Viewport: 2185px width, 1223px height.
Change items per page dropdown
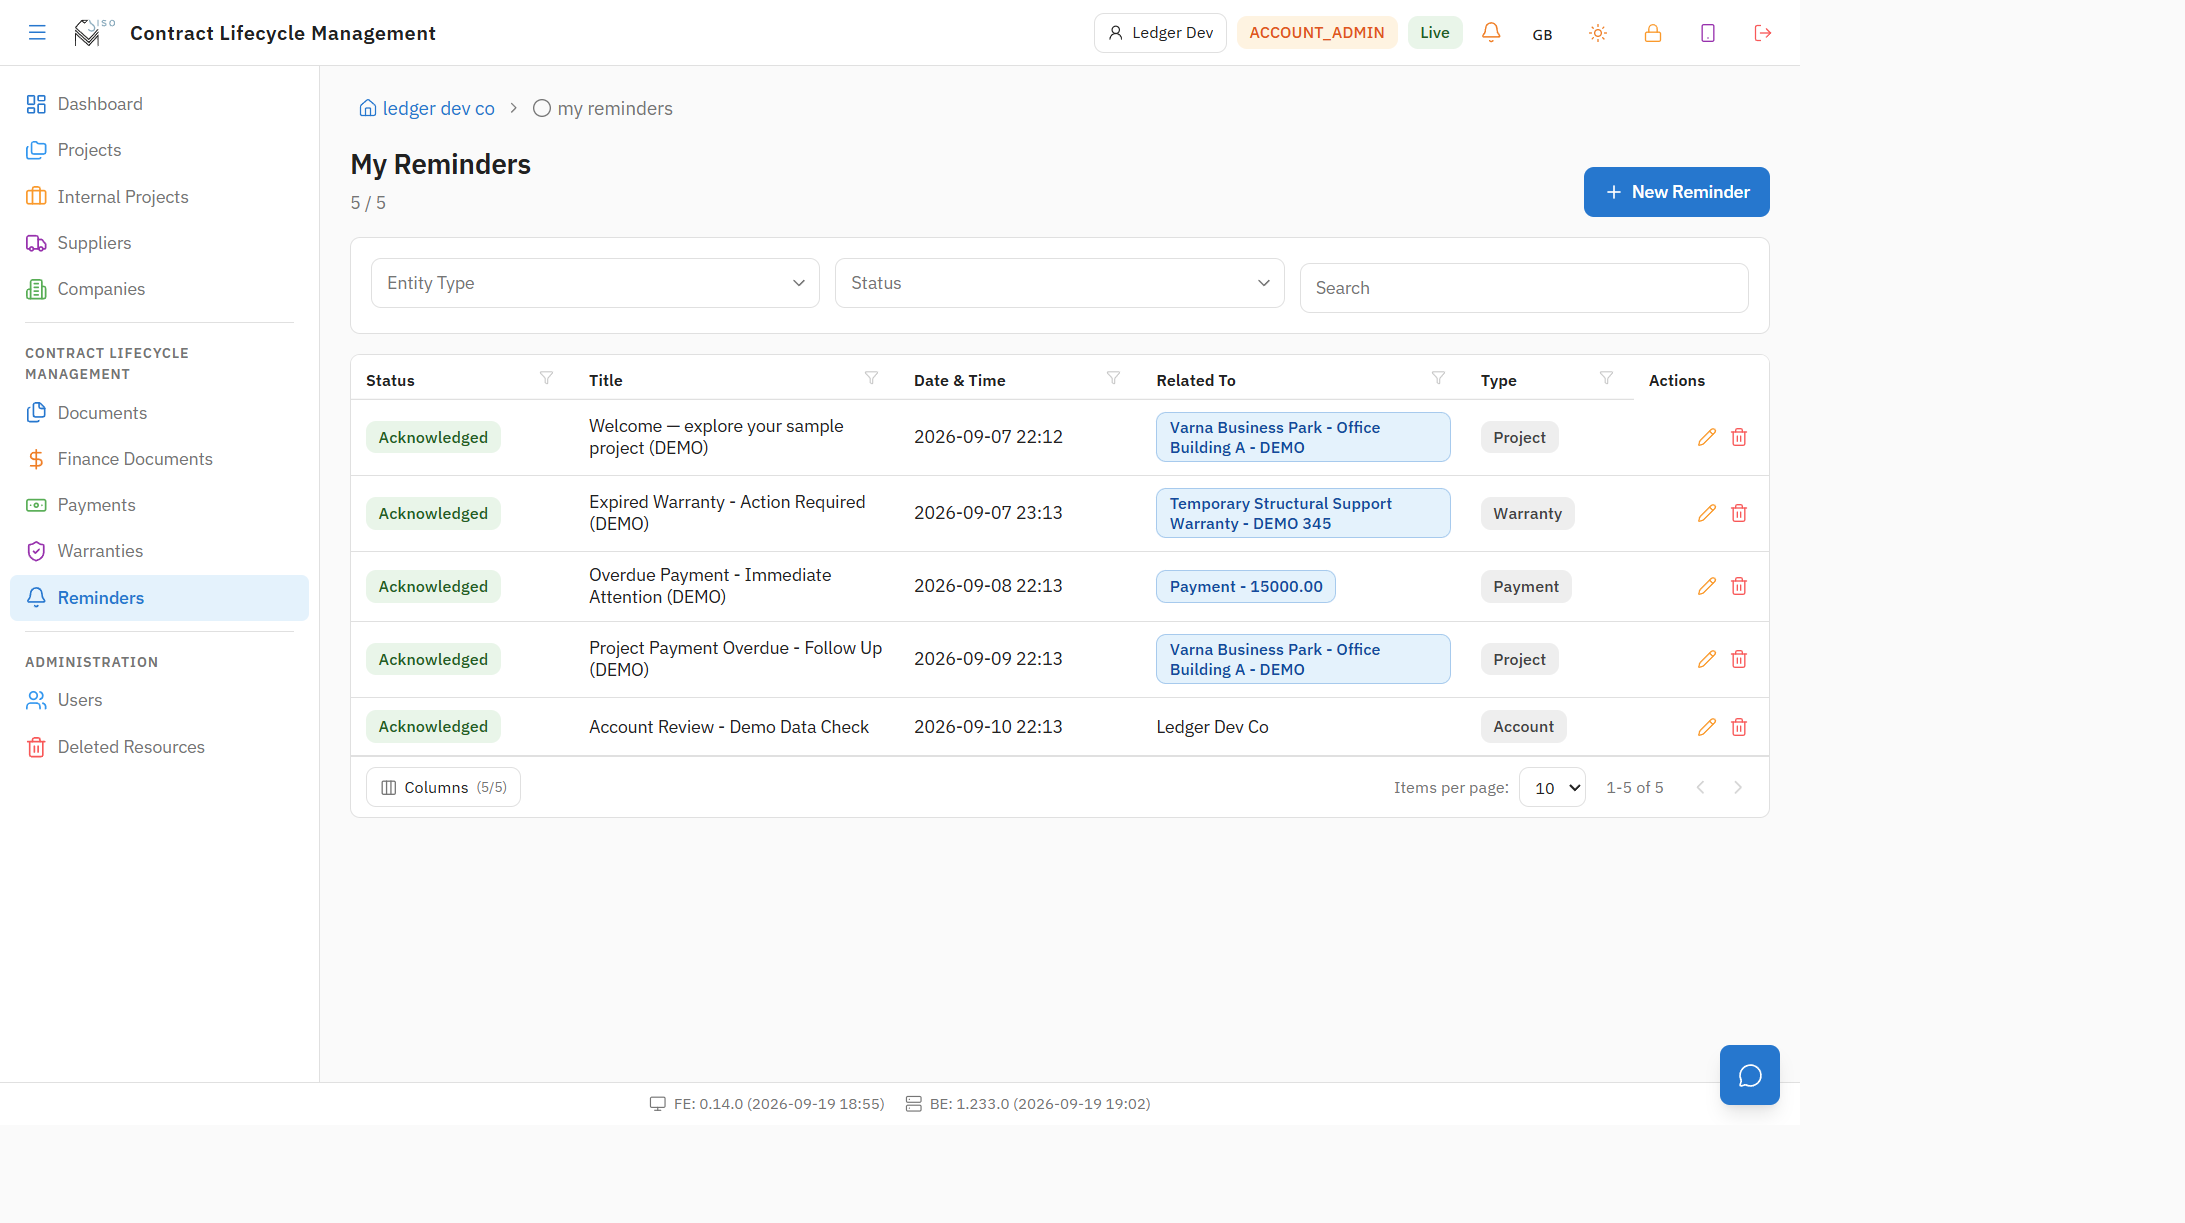pyautogui.click(x=1552, y=788)
